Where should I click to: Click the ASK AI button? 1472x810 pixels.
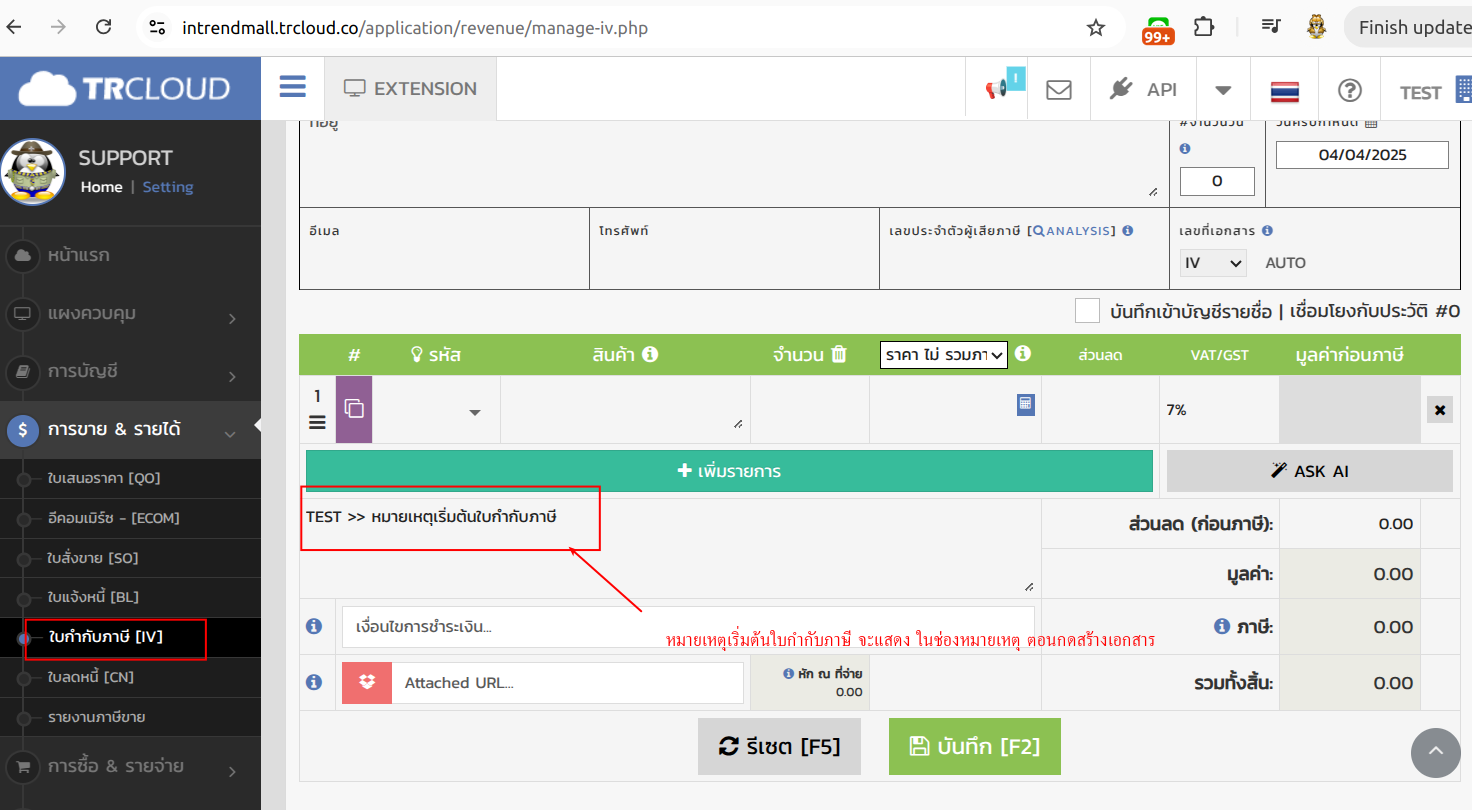click(x=1310, y=471)
